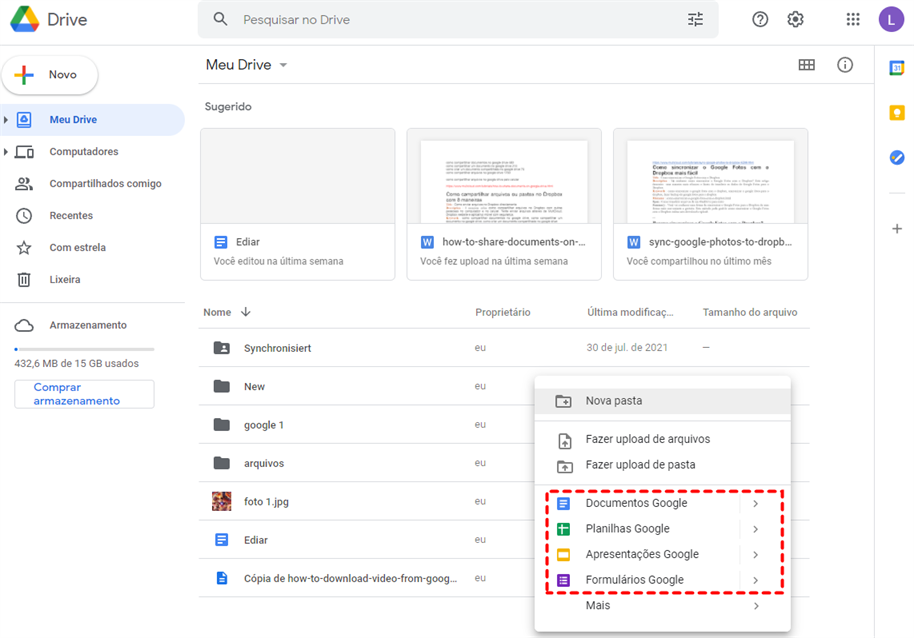Expand Formulários Google submenu arrow

pos(755,580)
